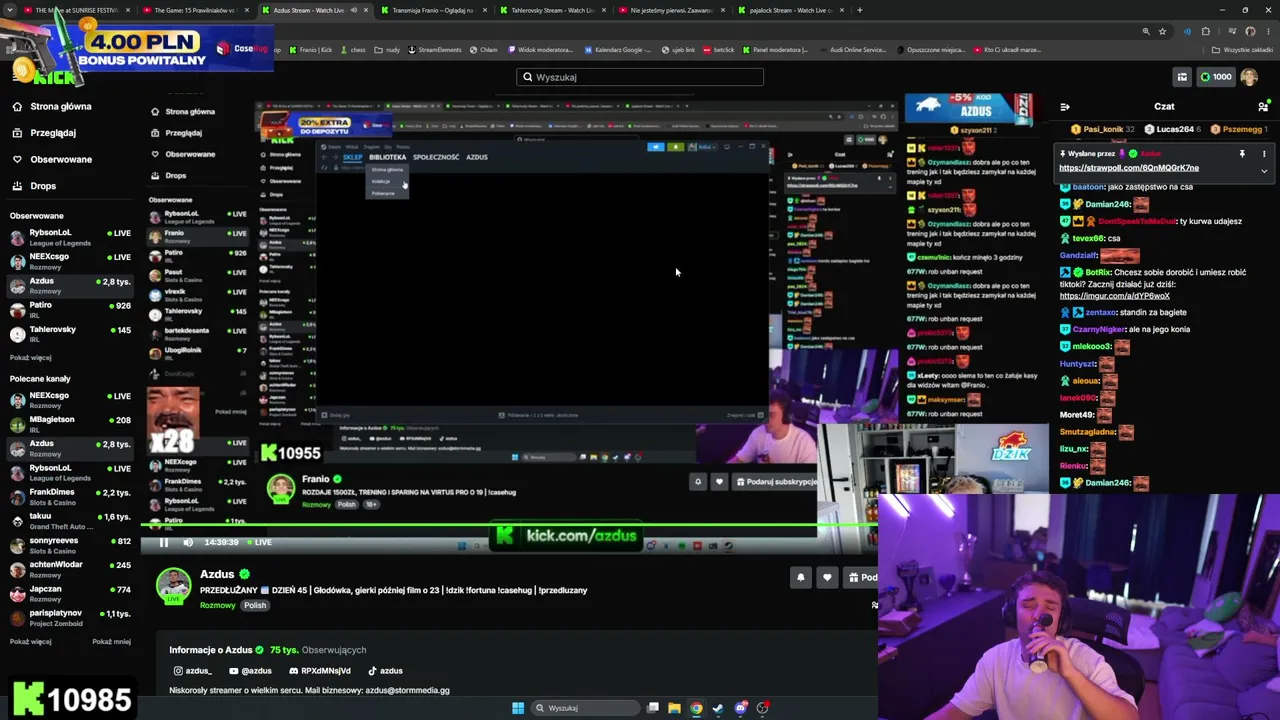Switch to Transmisja Franio tab
The width and height of the screenshot is (1280, 720).
[x=433, y=10]
